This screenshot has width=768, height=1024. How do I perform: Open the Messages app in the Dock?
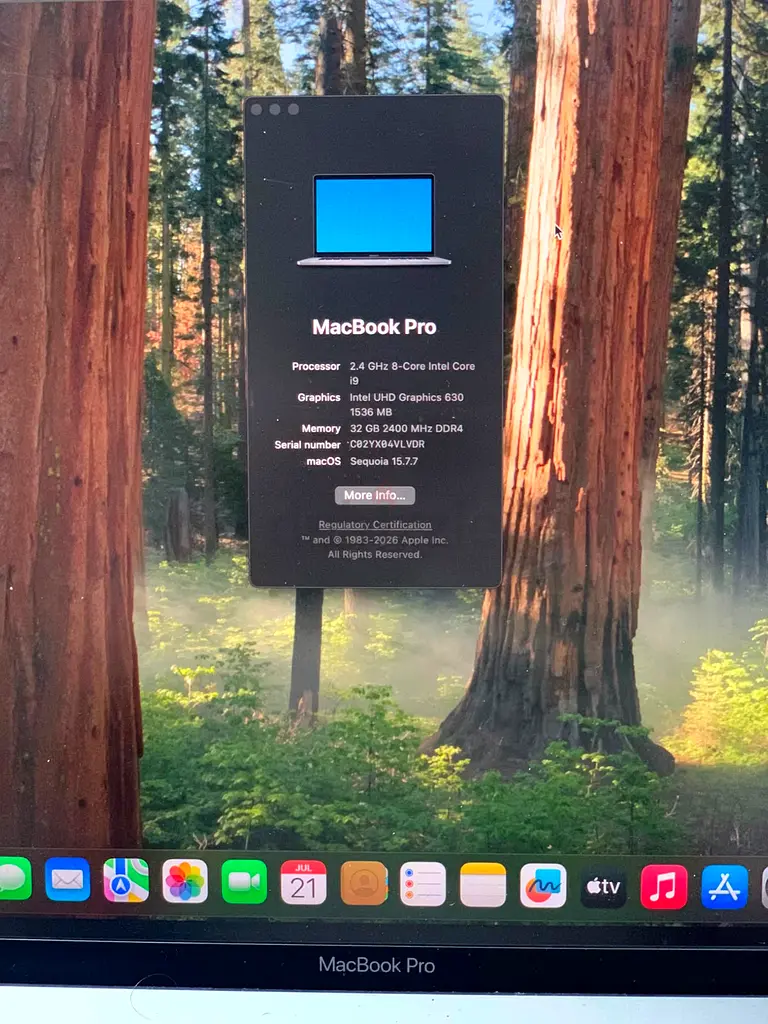click(13, 878)
